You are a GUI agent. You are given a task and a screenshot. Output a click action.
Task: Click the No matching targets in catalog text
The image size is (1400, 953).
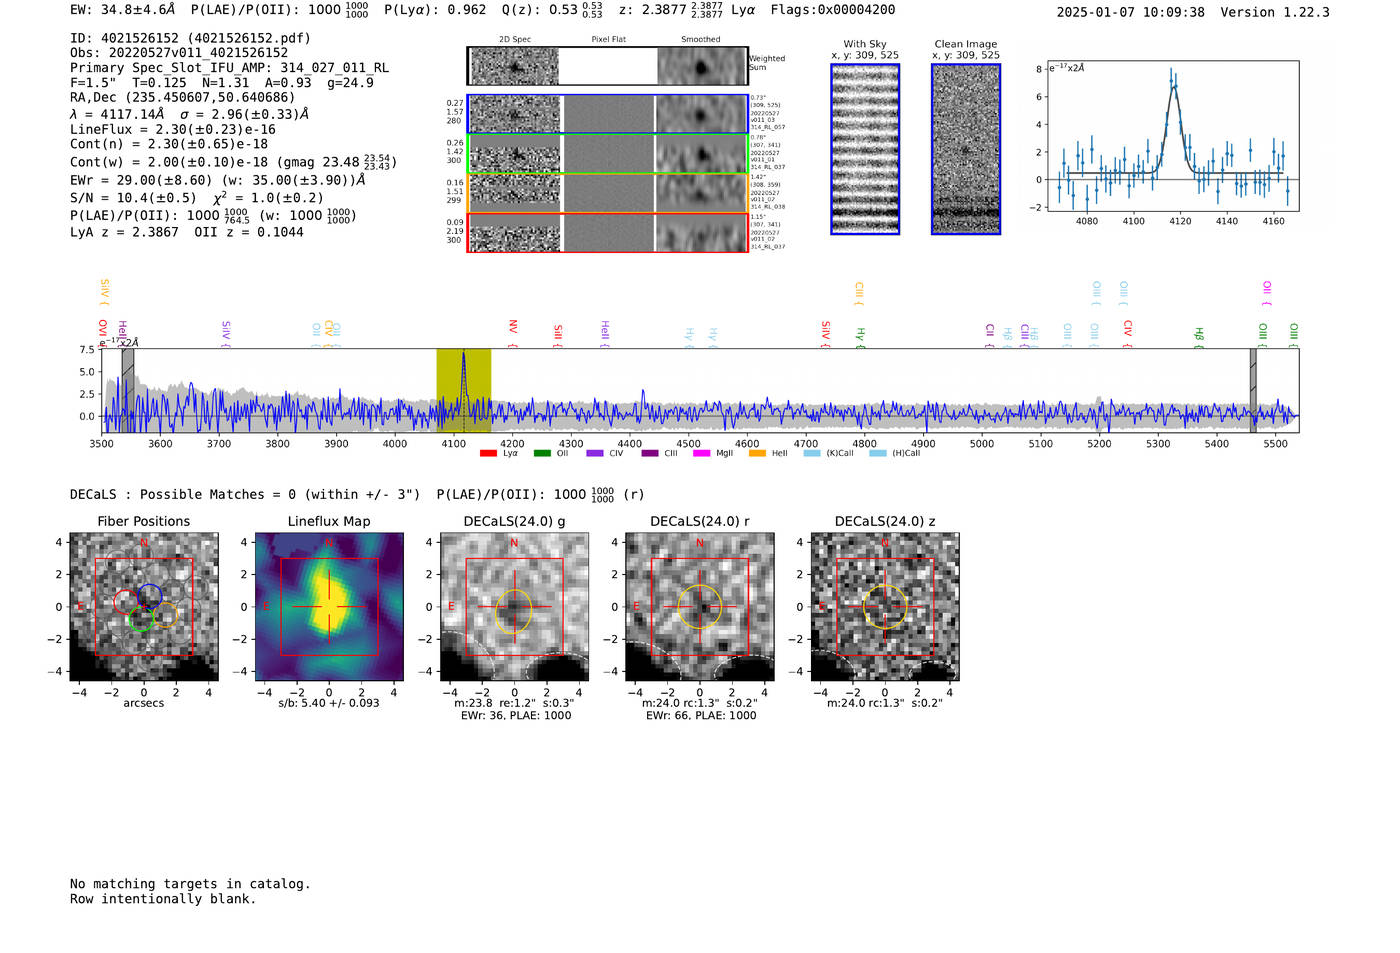click(x=190, y=884)
